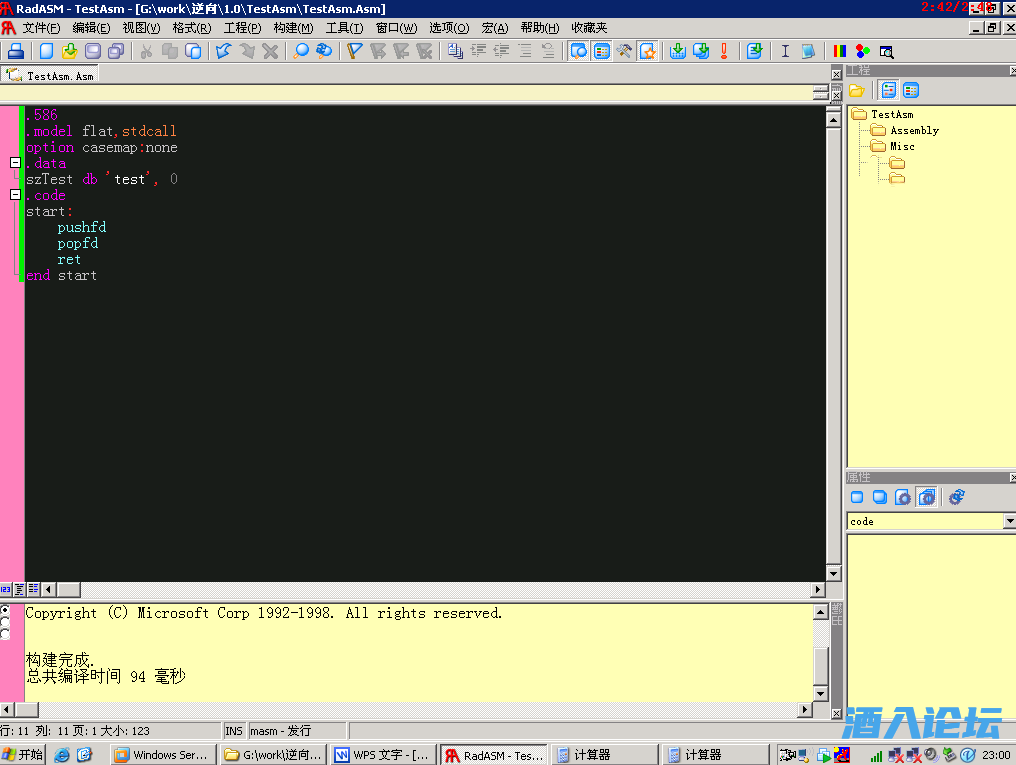Screen dimensions: 1016x765
Task: Select the first output window radio button
Action: click(5, 610)
